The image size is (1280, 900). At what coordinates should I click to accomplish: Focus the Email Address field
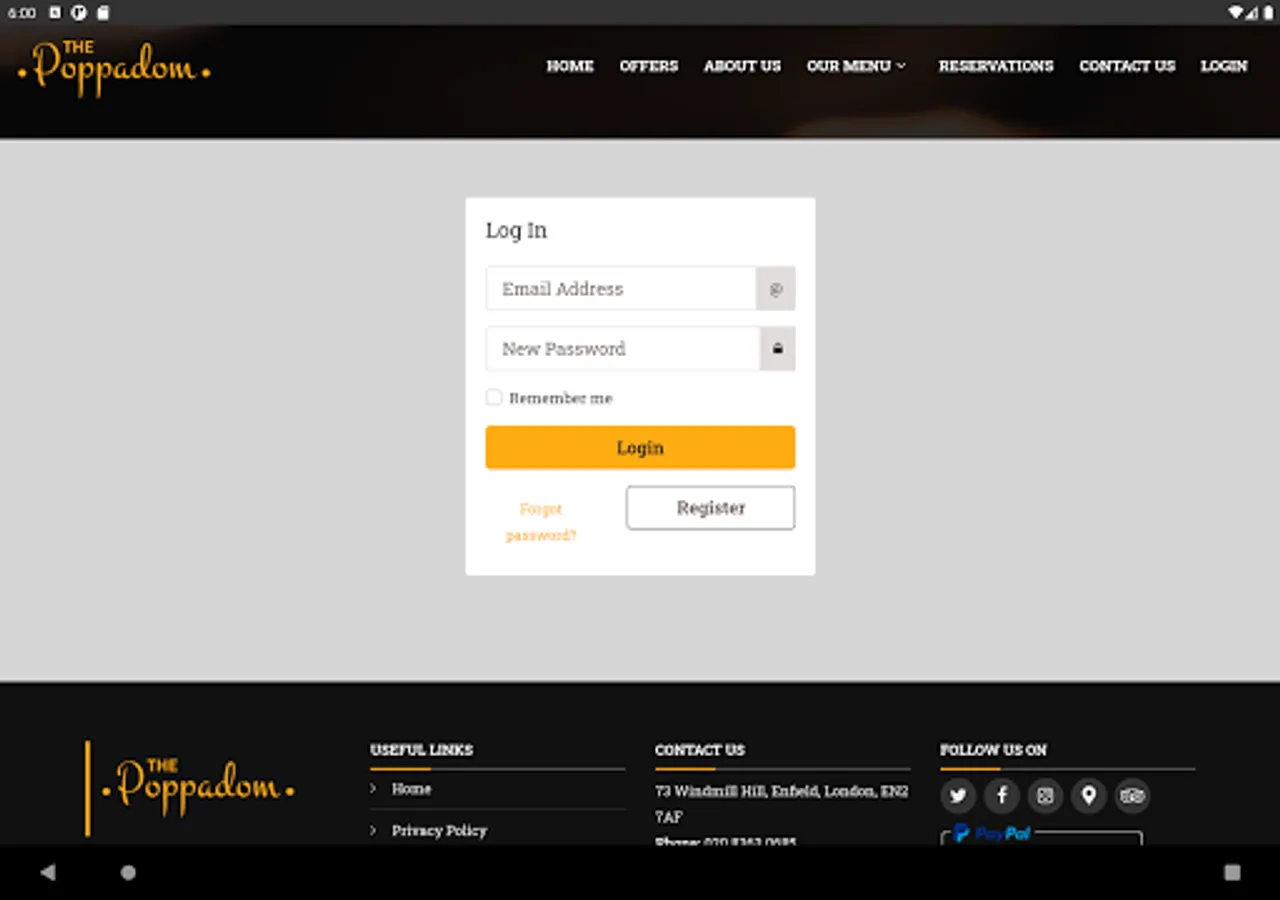pos(621,289)
